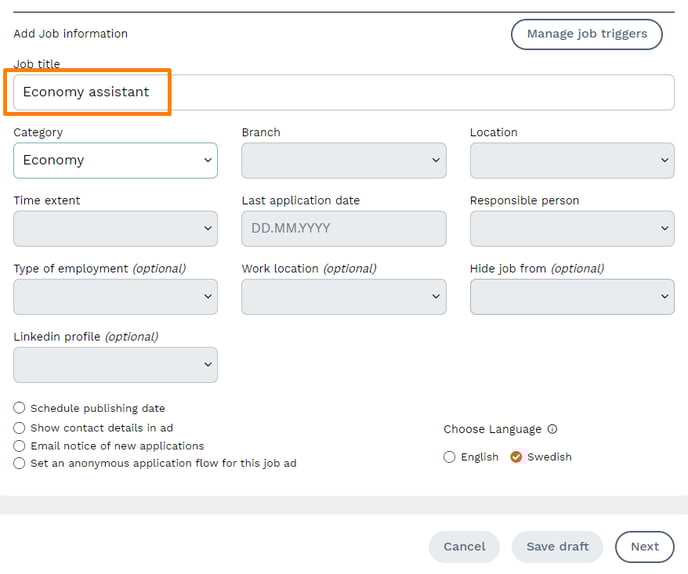This screenshot has width=688, height=574.
Task: Enable anonymous application flow option
Action: [x=20, y=463]
